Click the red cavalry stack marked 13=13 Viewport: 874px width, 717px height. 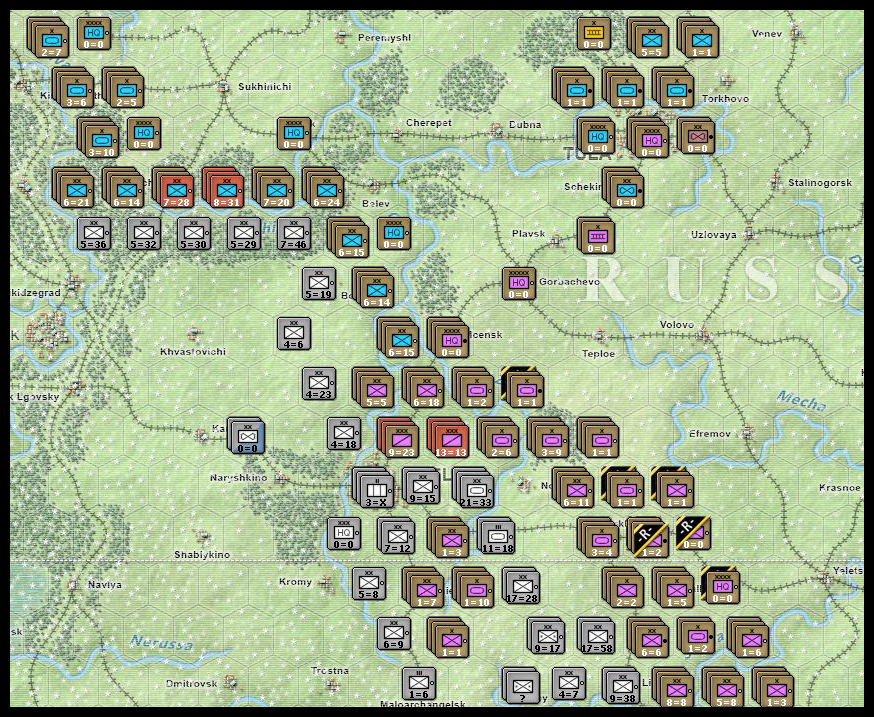pyautogui.click(x=451, y=441)
